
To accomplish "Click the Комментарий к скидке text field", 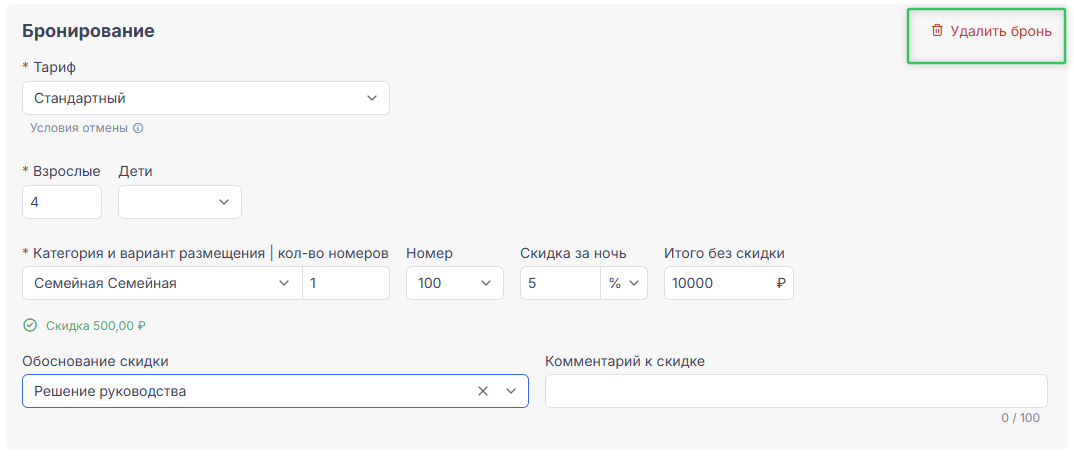I will (x=795, y=391).
